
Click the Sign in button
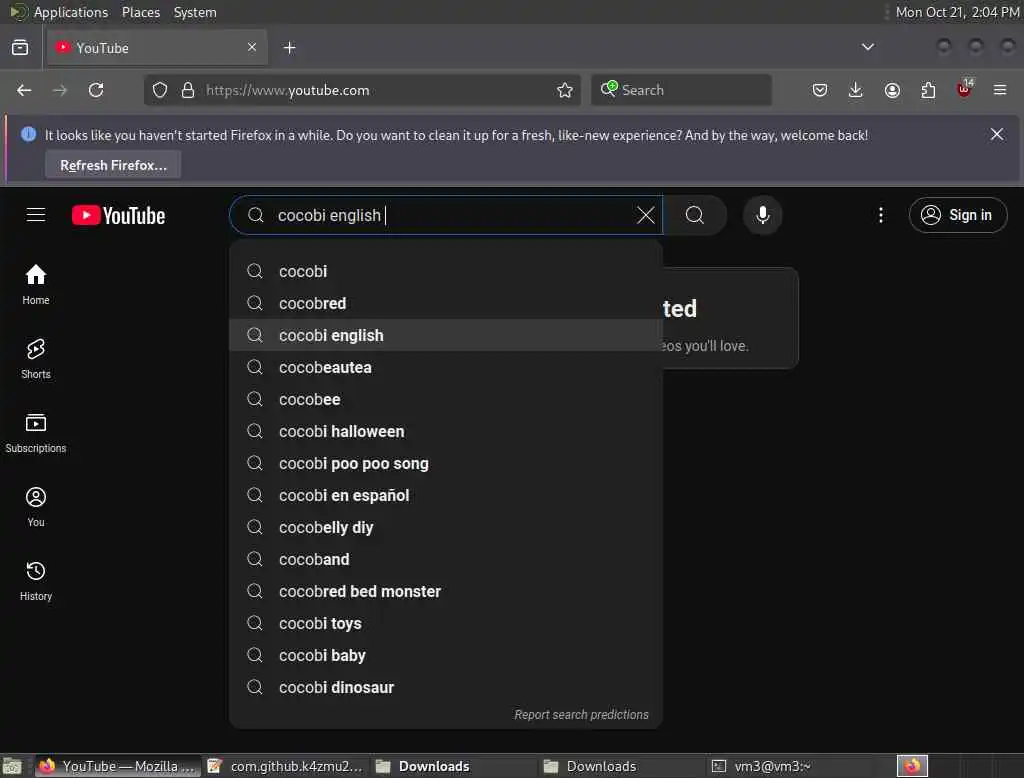click(x=957, y=215)
